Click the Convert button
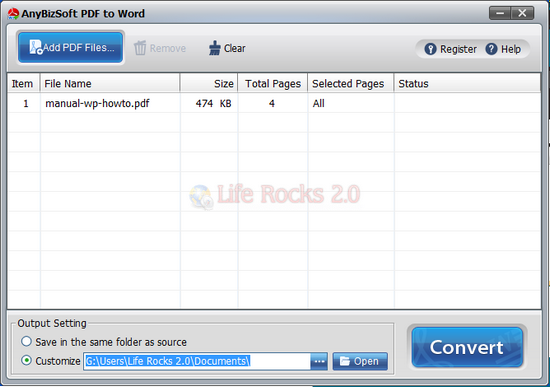 pos(467,347)
